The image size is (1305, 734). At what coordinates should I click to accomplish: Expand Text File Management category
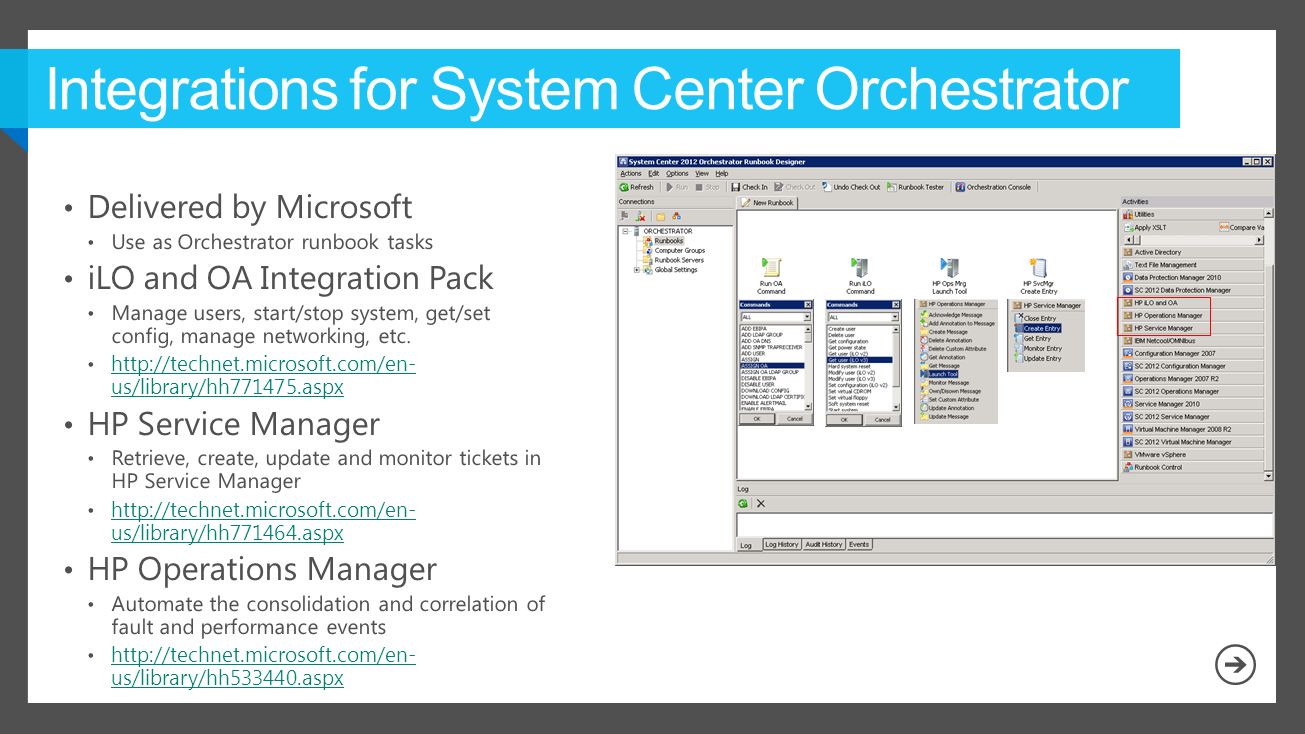pyautogui.click(x=1192, y=265)
